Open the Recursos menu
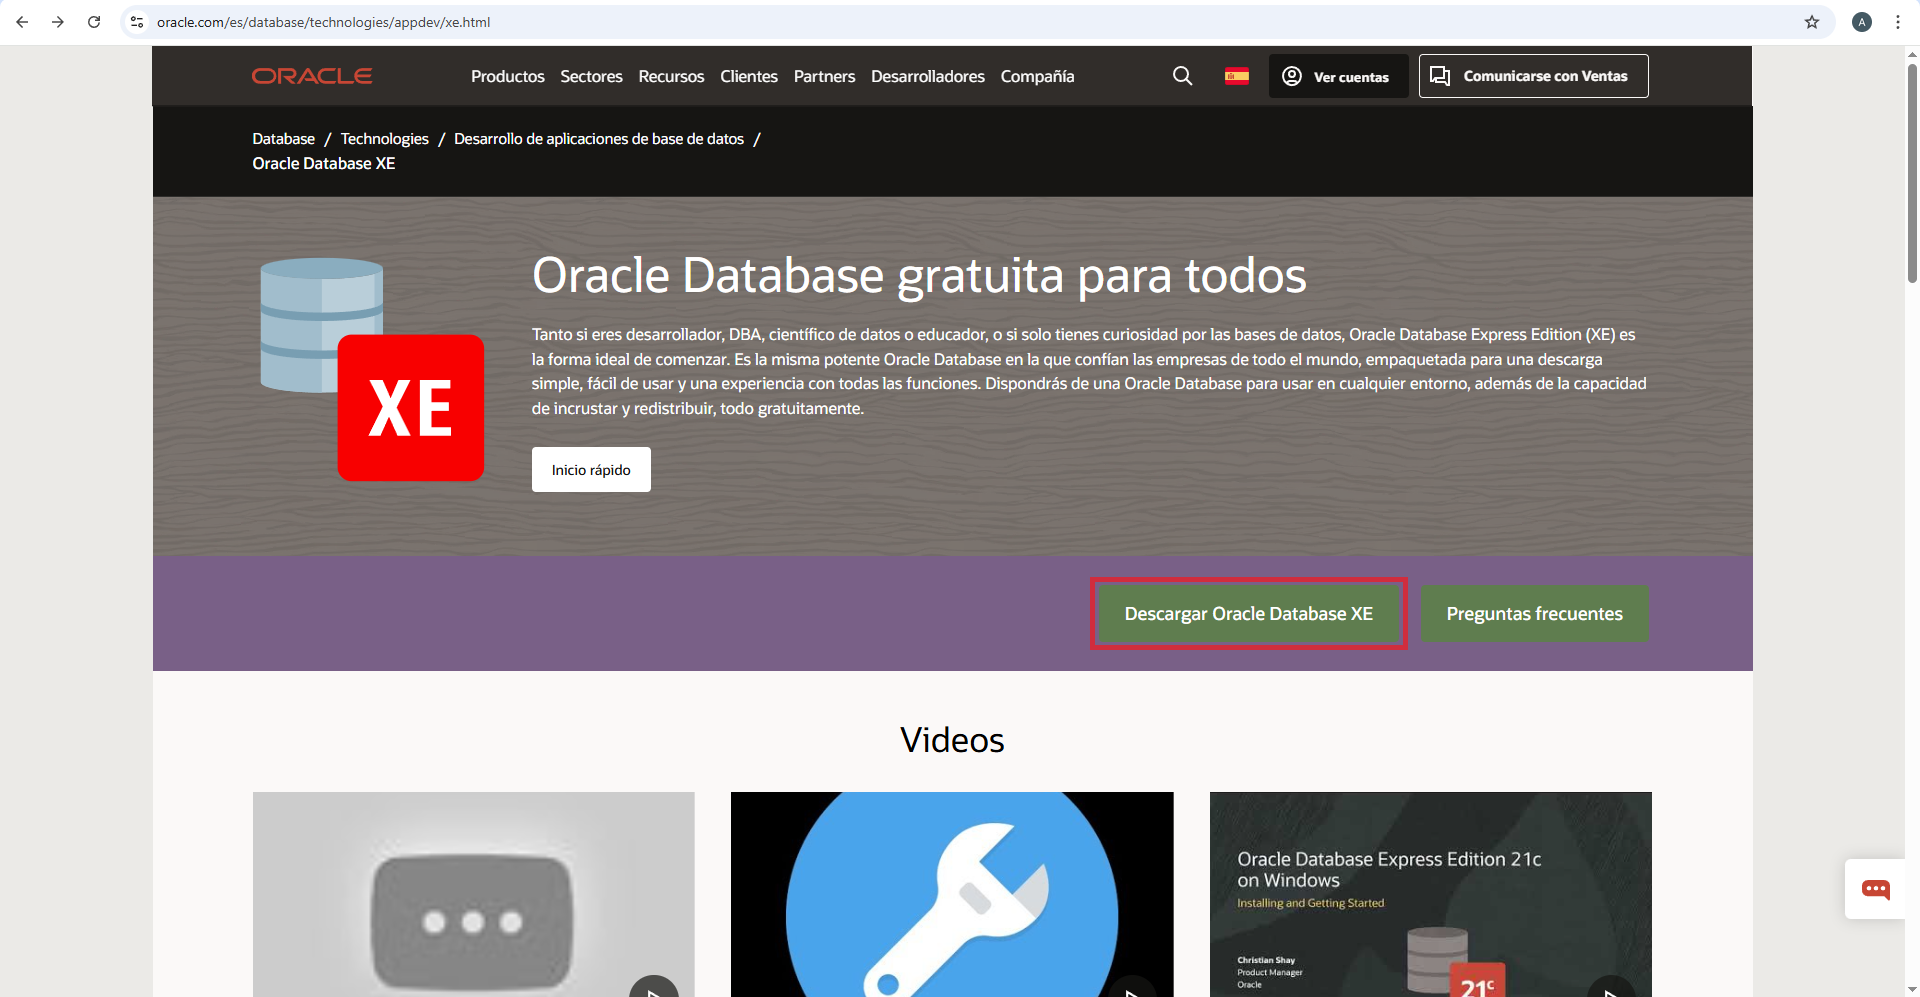Viewport: 1920px width, 997px height. [670, 76]
